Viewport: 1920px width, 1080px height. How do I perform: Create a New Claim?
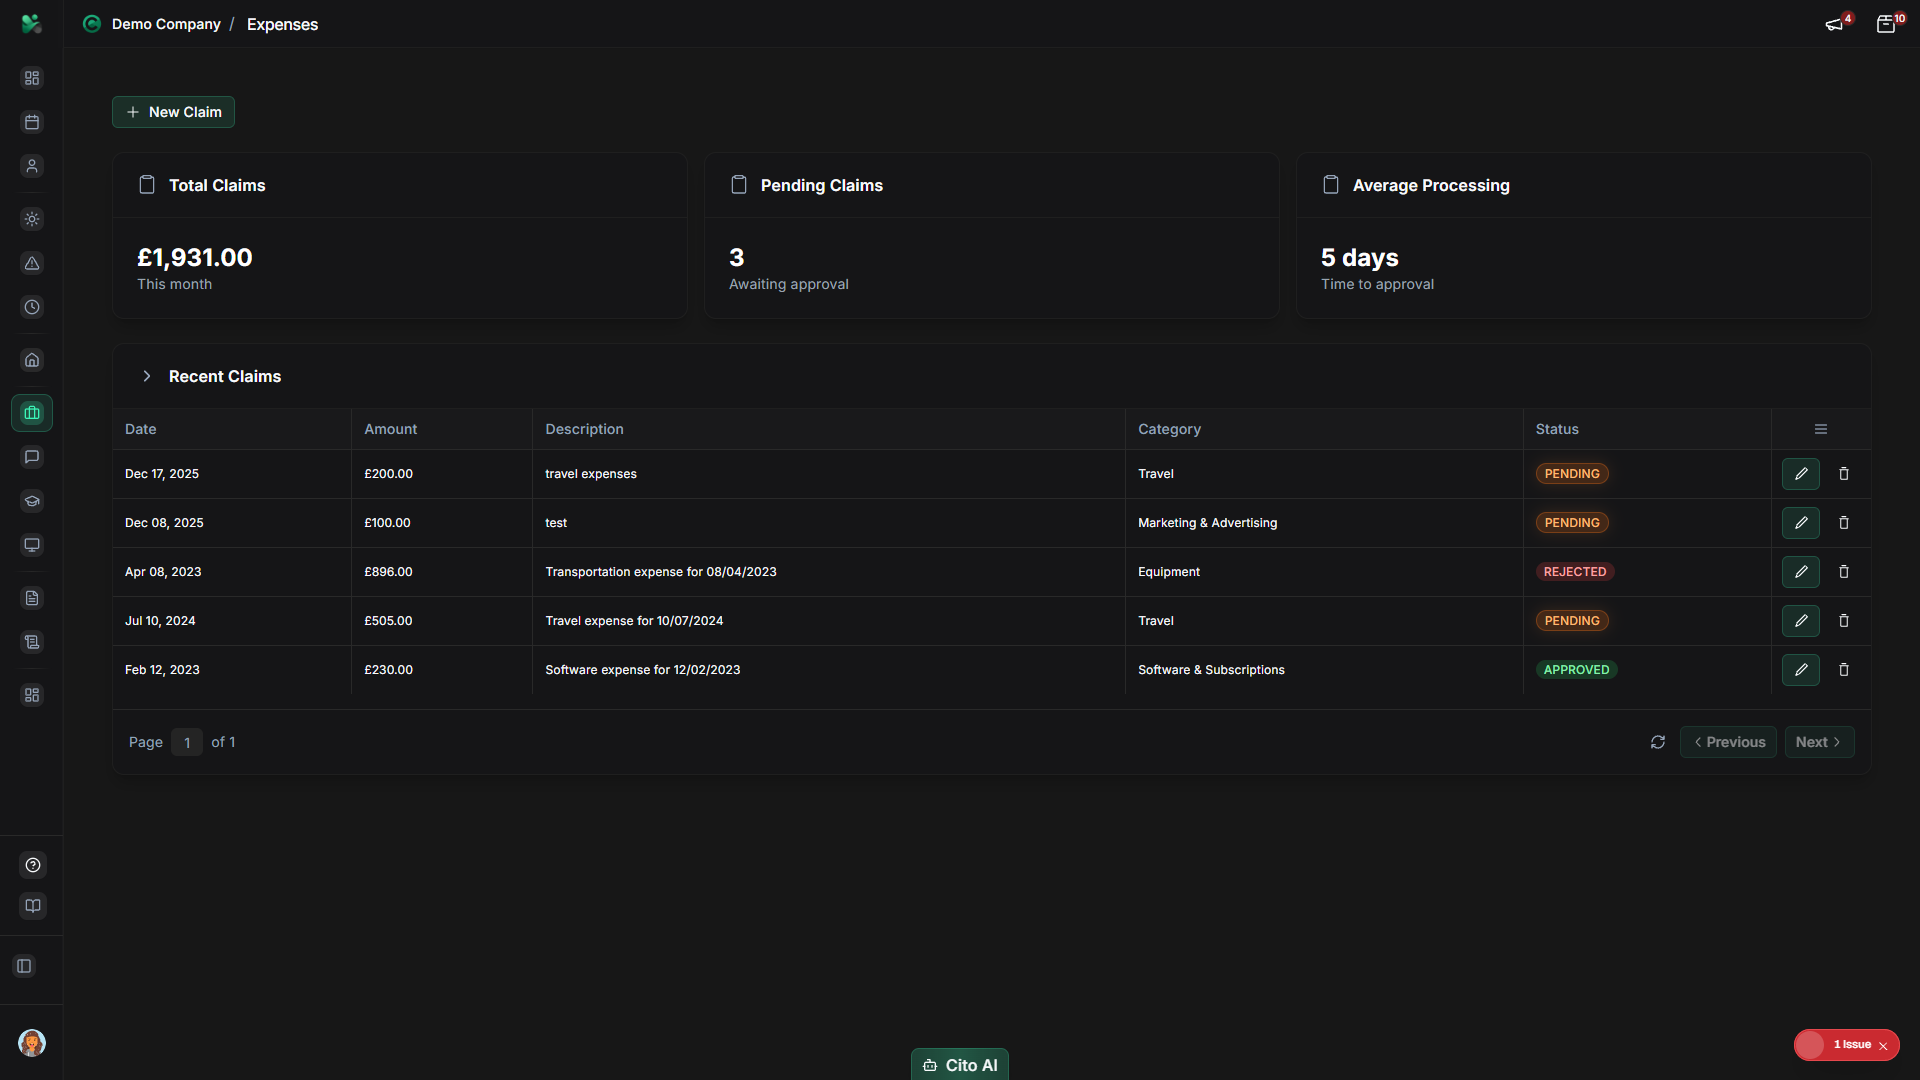(x=173, y=112)
